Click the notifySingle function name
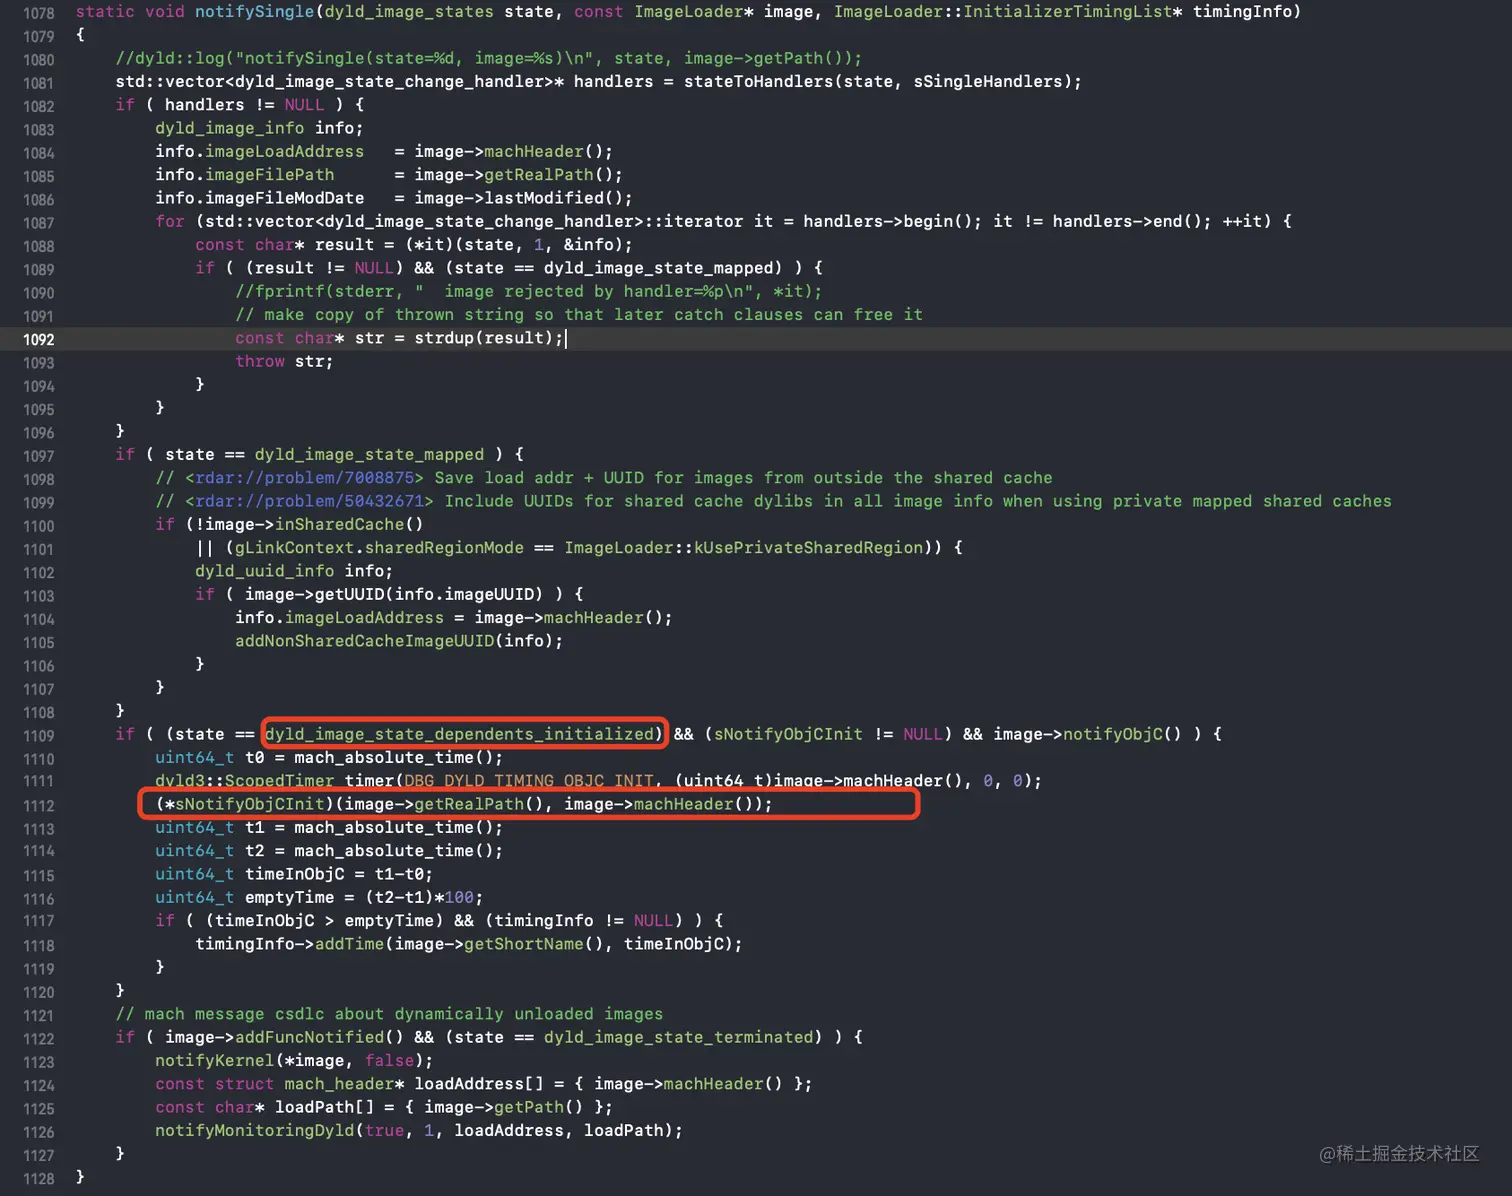This screenshot has width=1512, height=1196. pyautogui.click(x=254, y=12)
